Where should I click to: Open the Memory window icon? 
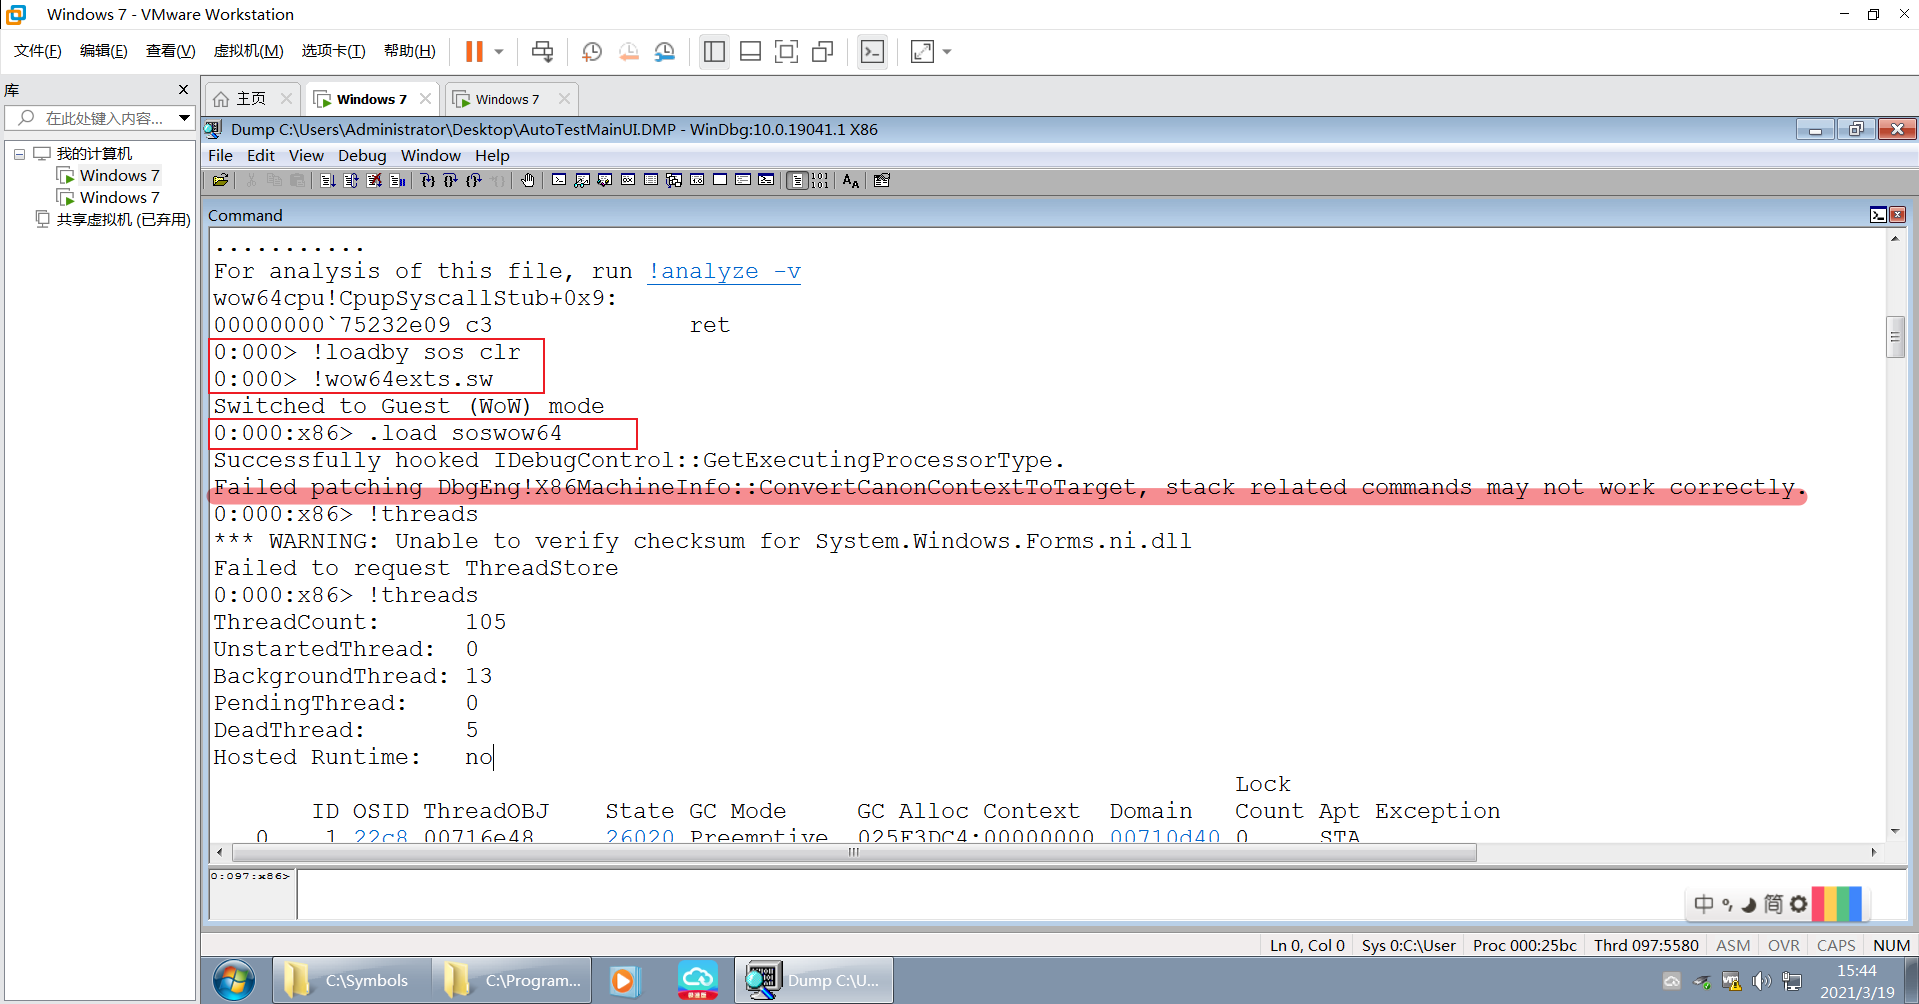point(651,181)
